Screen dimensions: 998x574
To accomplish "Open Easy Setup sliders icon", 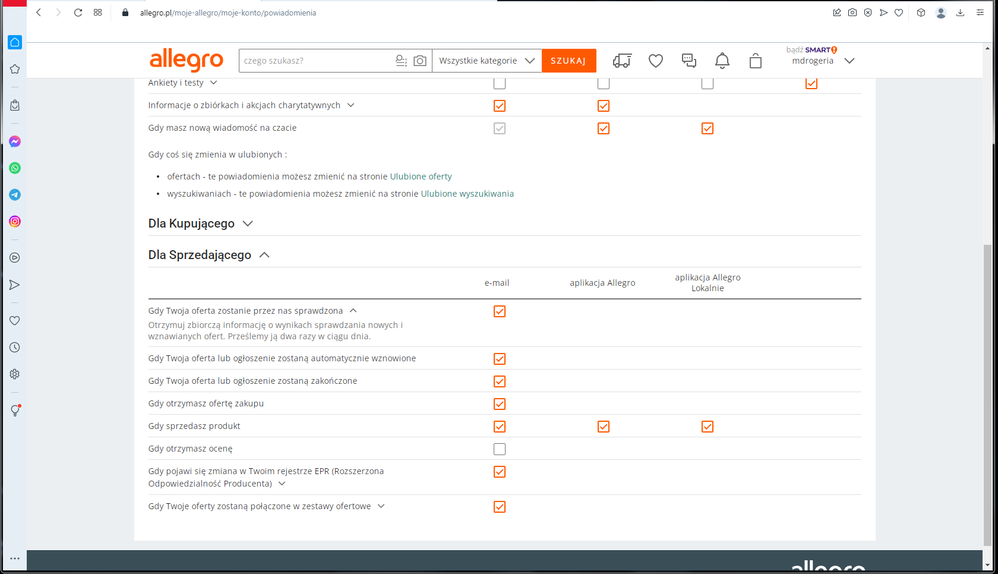I will (x=980, y=13).
